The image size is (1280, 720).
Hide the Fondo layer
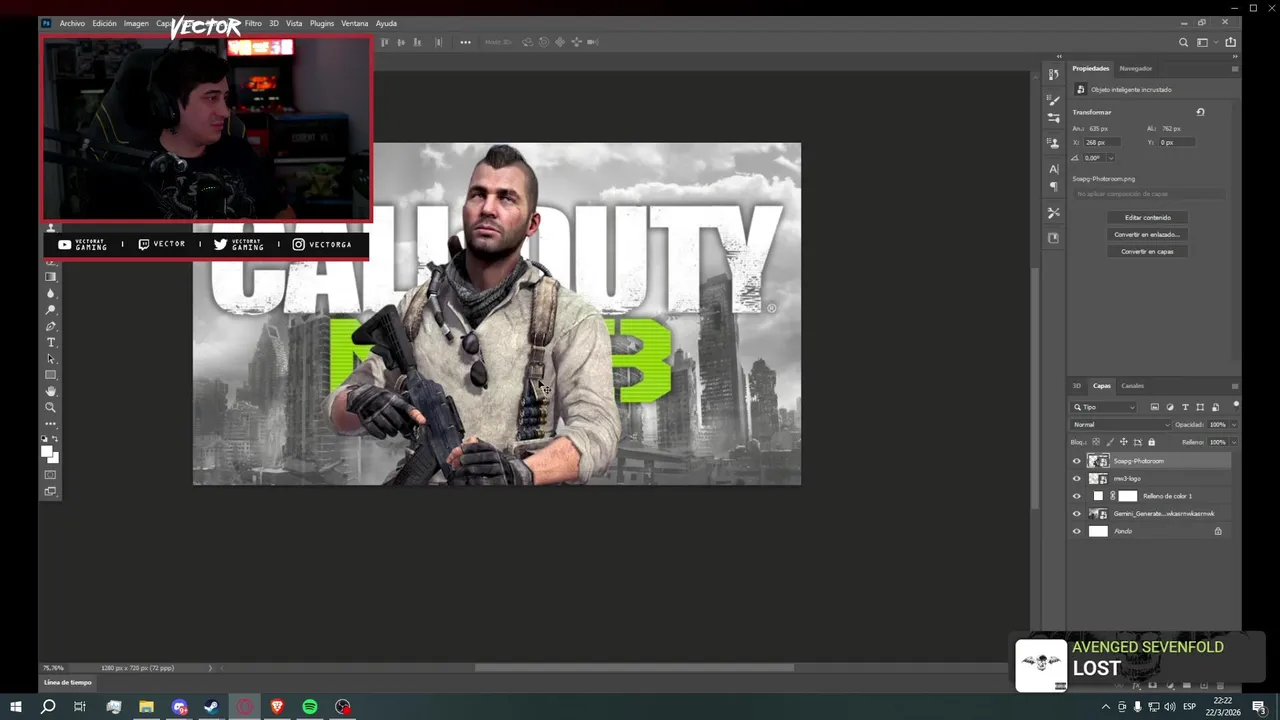click(x=1077, y=531)
